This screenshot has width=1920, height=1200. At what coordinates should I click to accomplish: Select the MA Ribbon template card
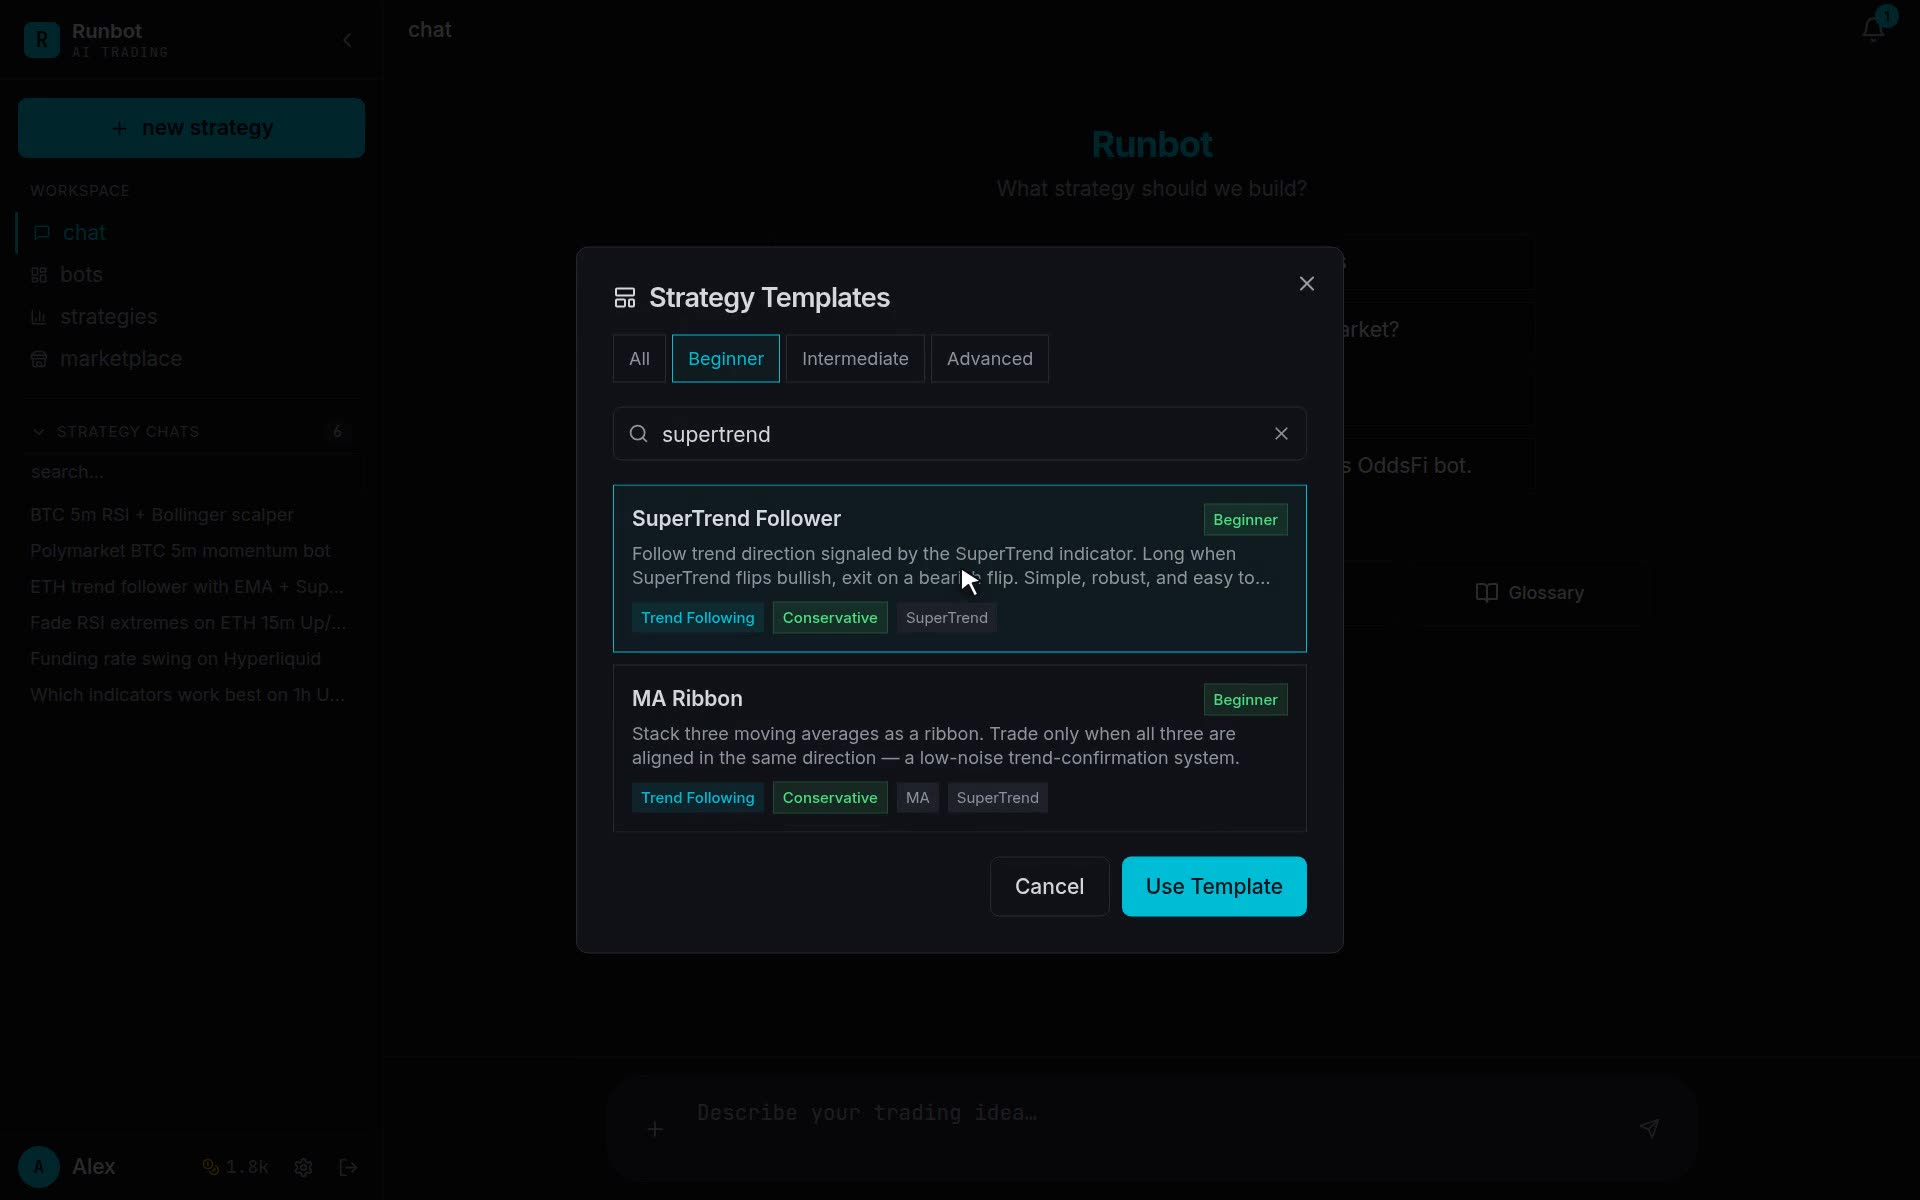[x=960, y=748]
